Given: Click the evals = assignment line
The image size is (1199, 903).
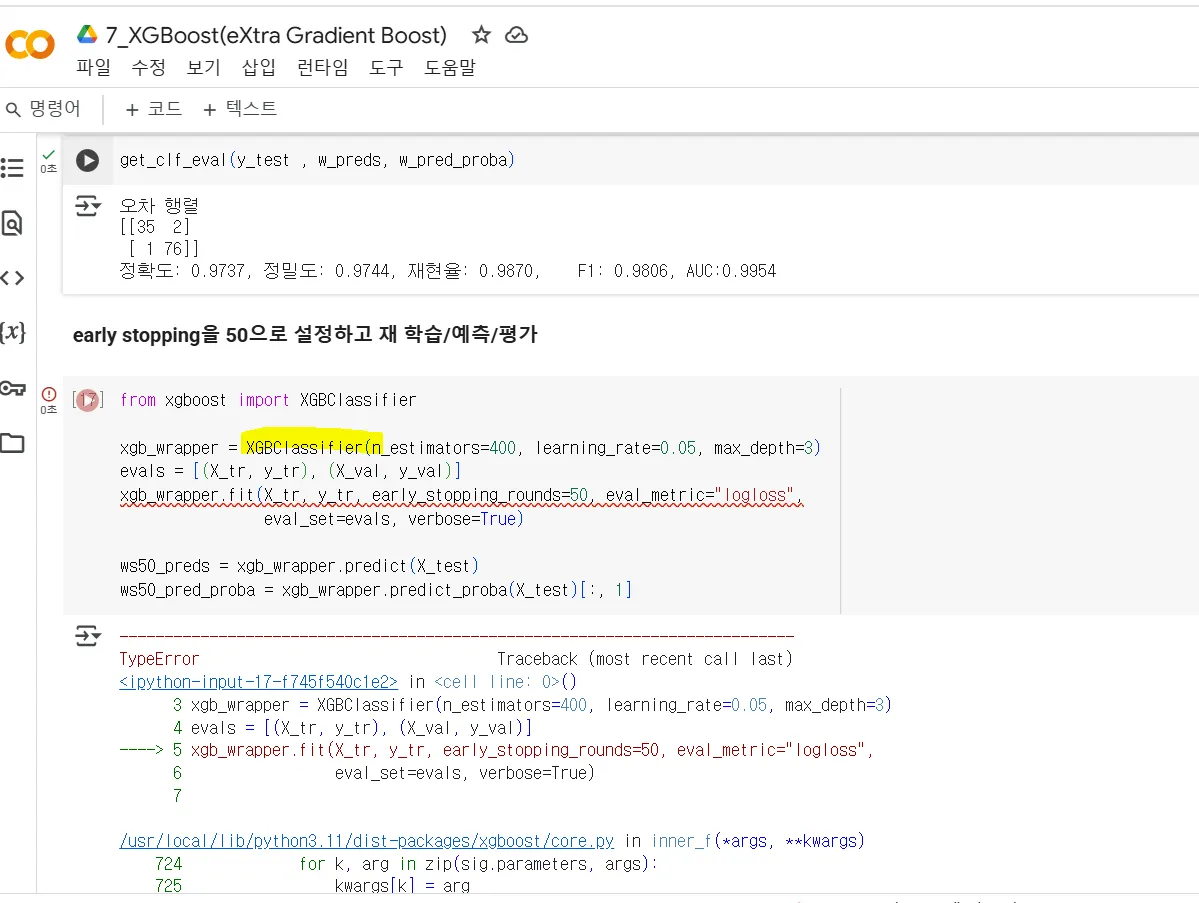Looking at the screenshot, I should tap(290, 471).
